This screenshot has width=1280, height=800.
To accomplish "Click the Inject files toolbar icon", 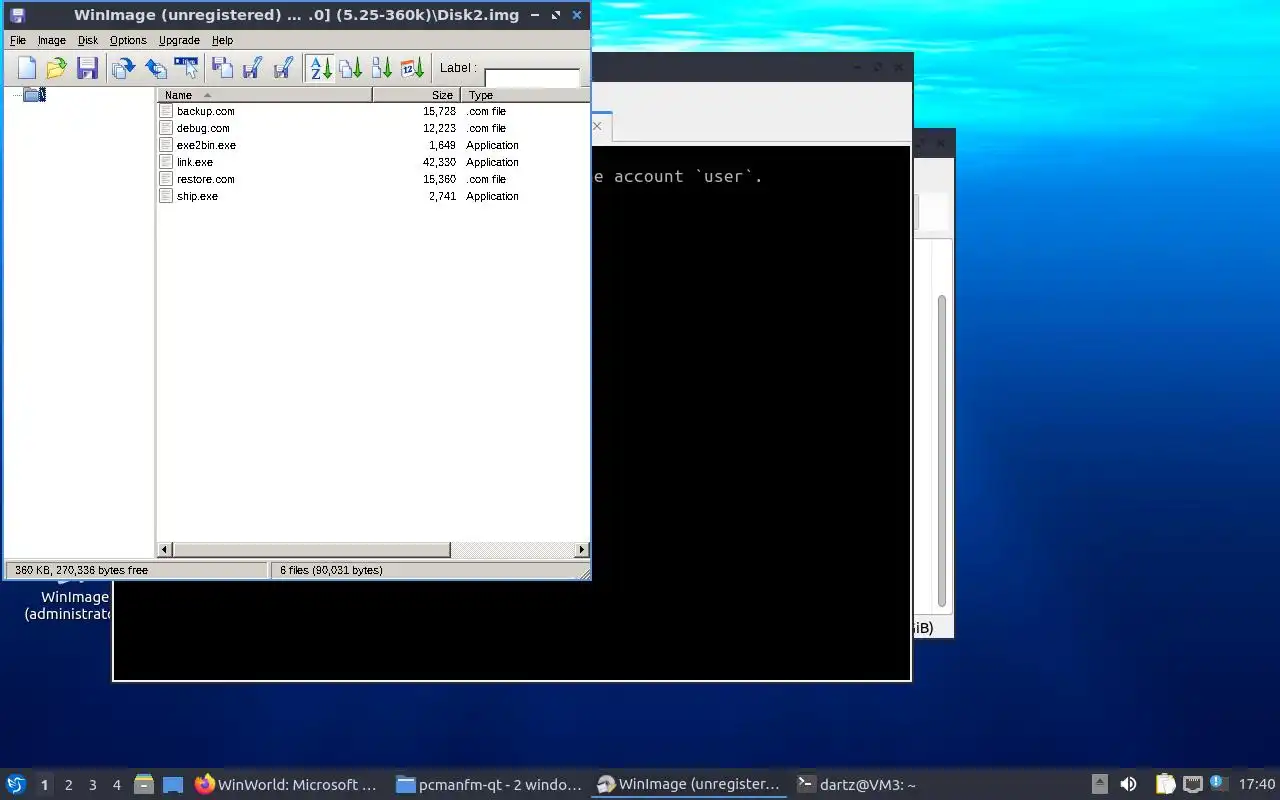I will [223, 68].
